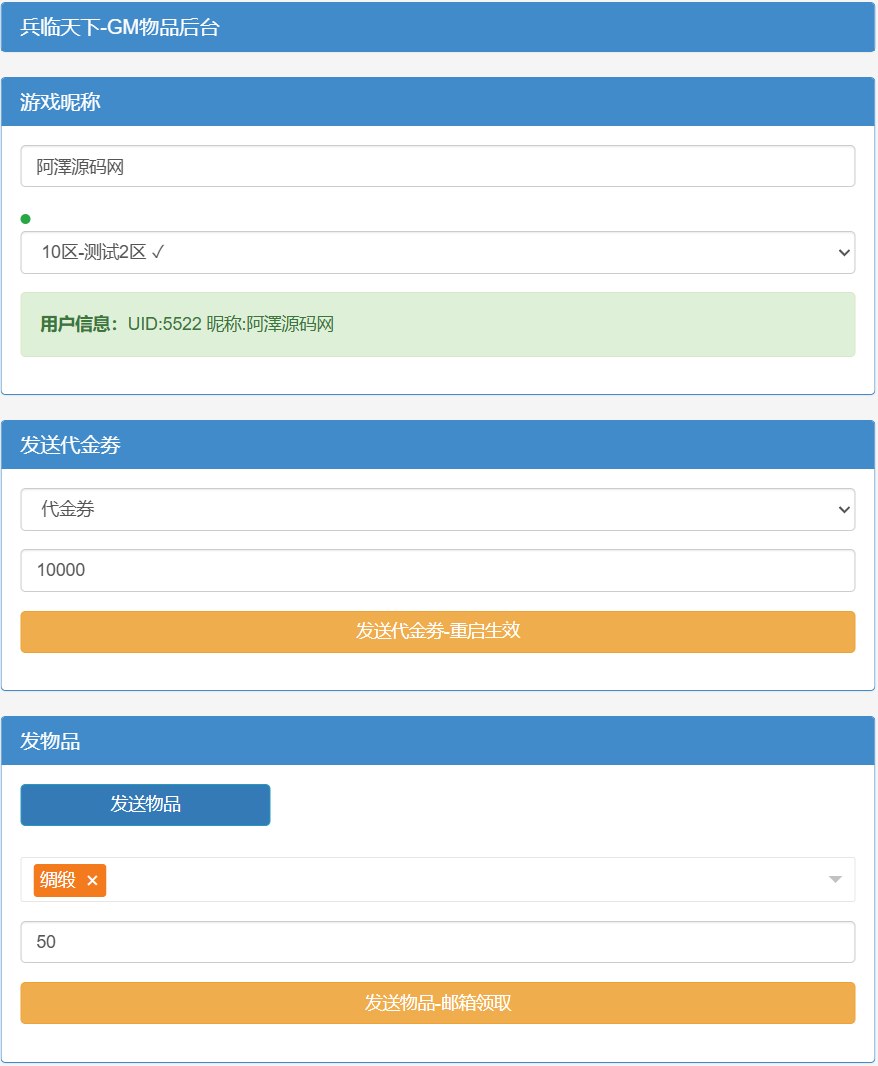Open the 代金券 voucher type dropdown
Image resolution: width=878 pixels, height=1066 pixels.
coord(438,510)
